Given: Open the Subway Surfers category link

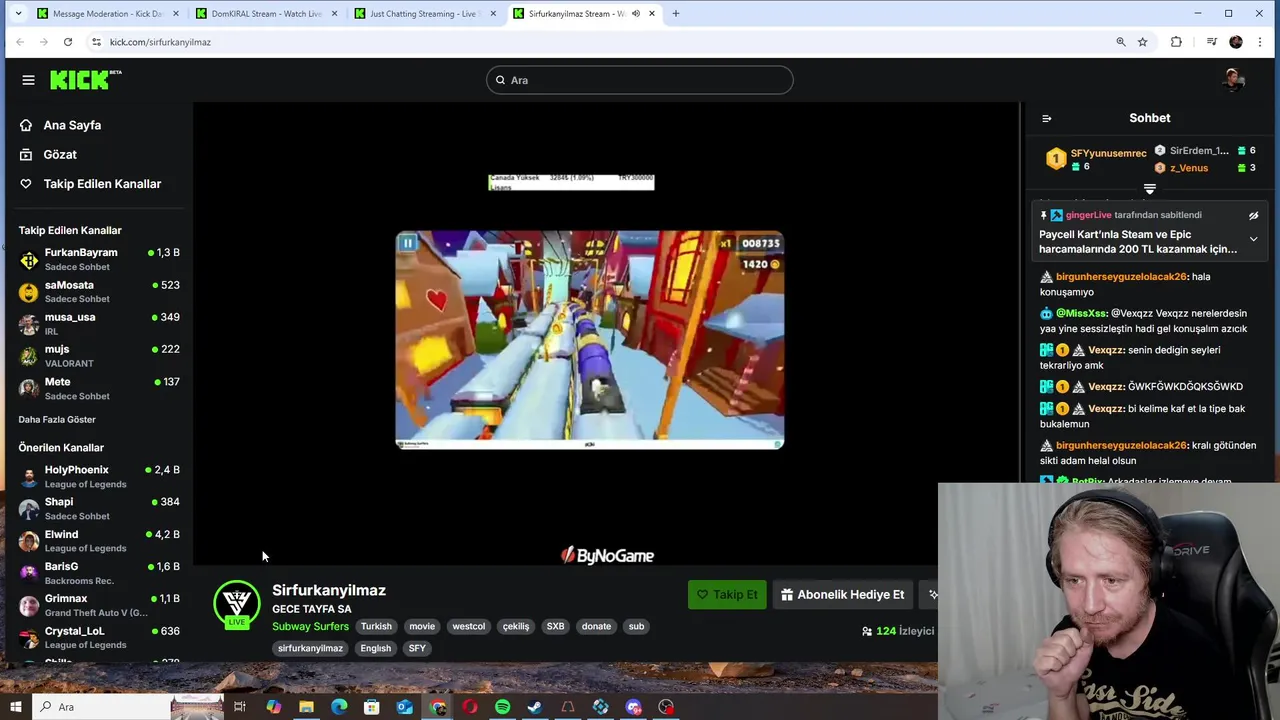Looking at the screenshot, I should [310, 626].
